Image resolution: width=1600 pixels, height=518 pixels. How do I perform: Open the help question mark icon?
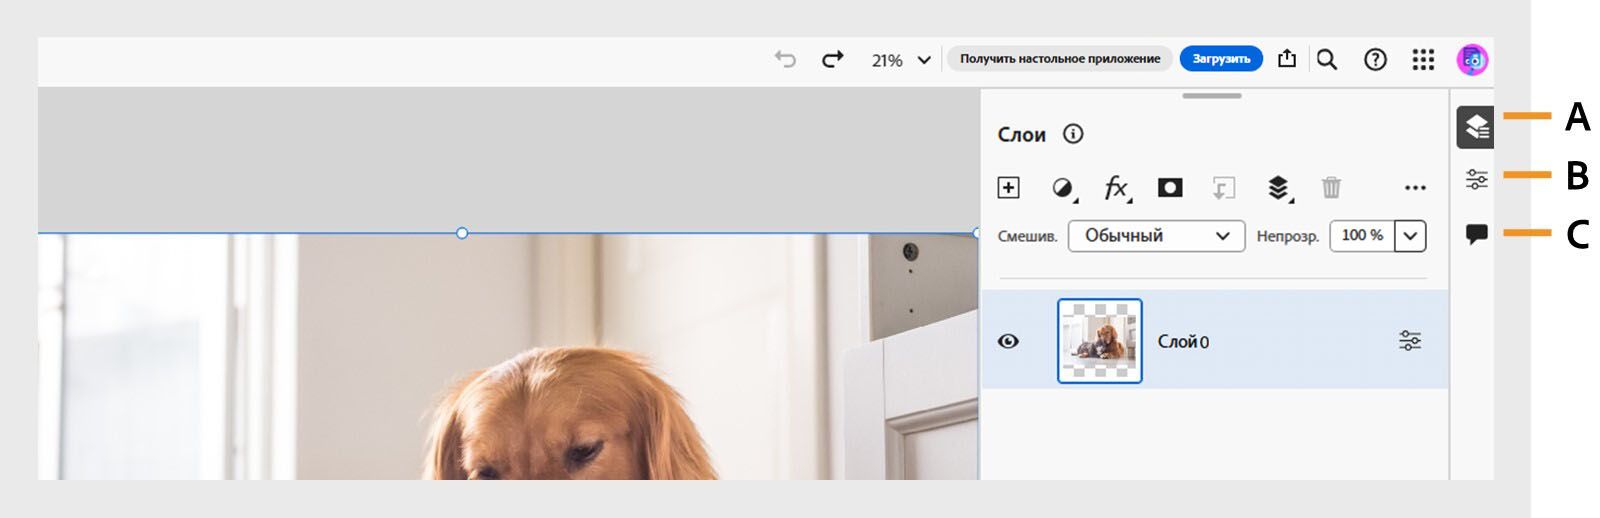[x=1375, y=60]
